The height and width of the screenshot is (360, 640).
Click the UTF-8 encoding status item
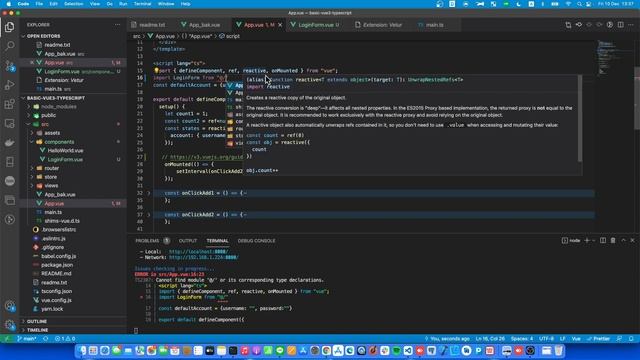(x=546, y=339)
